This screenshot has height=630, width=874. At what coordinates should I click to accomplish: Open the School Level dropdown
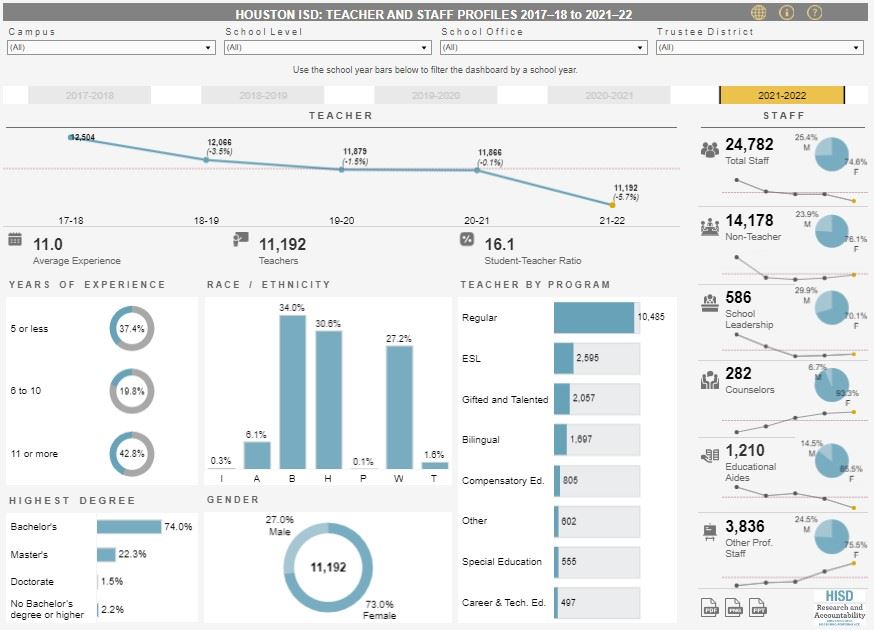click(x=328, y=47)
